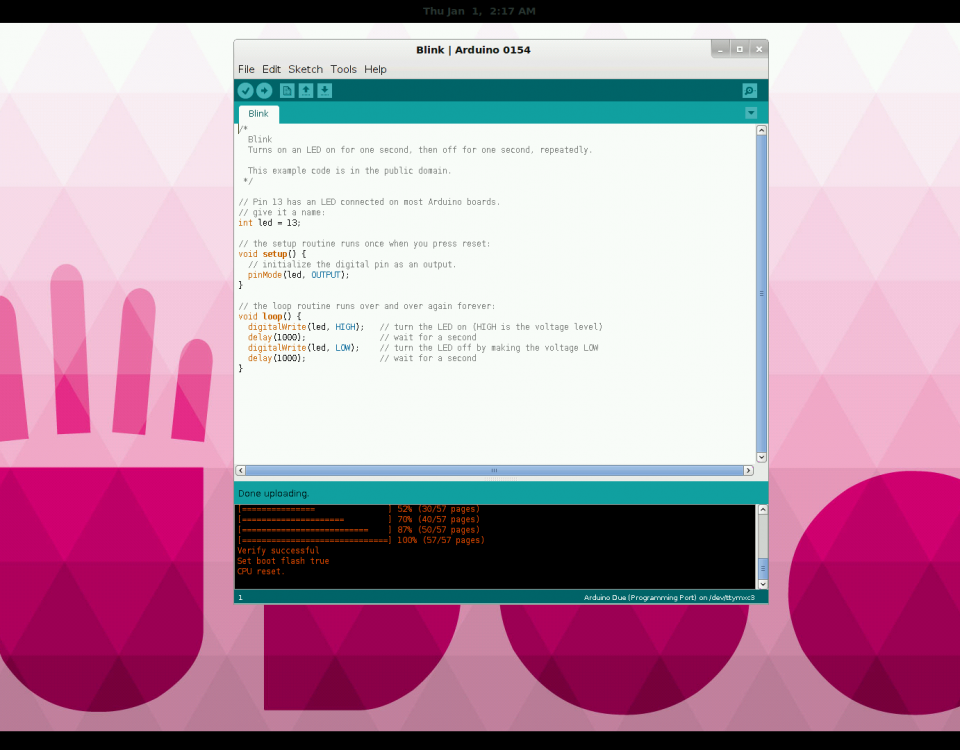Click the 'Blink | Arduino 0154' title bar

coord(473,50)
